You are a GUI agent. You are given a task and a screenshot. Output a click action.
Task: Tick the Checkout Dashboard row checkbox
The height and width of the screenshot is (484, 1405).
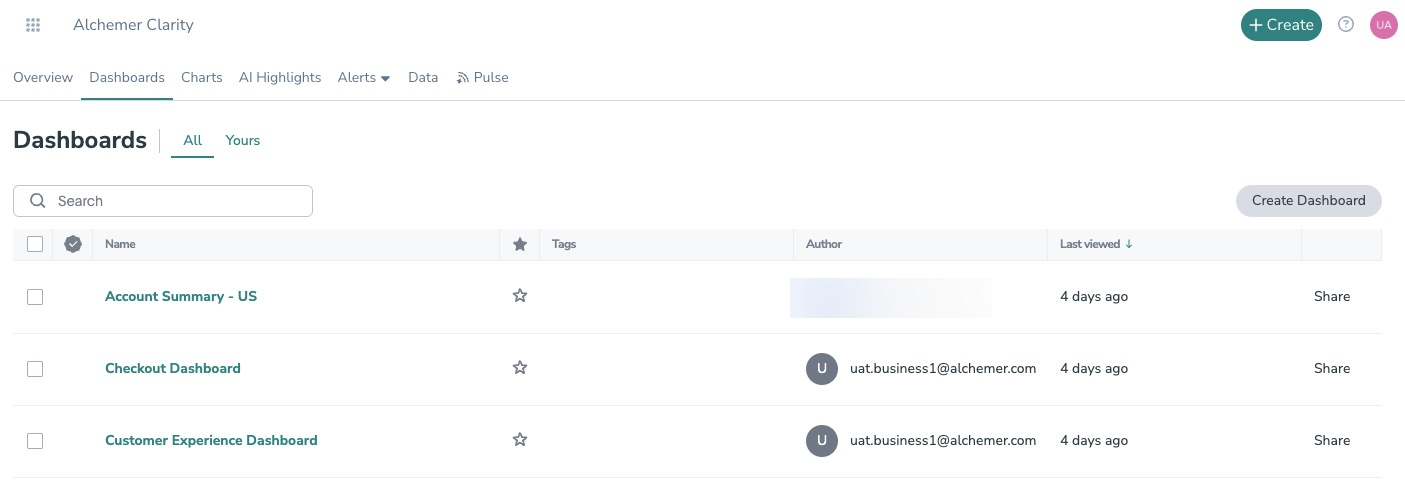click(35, 369)
